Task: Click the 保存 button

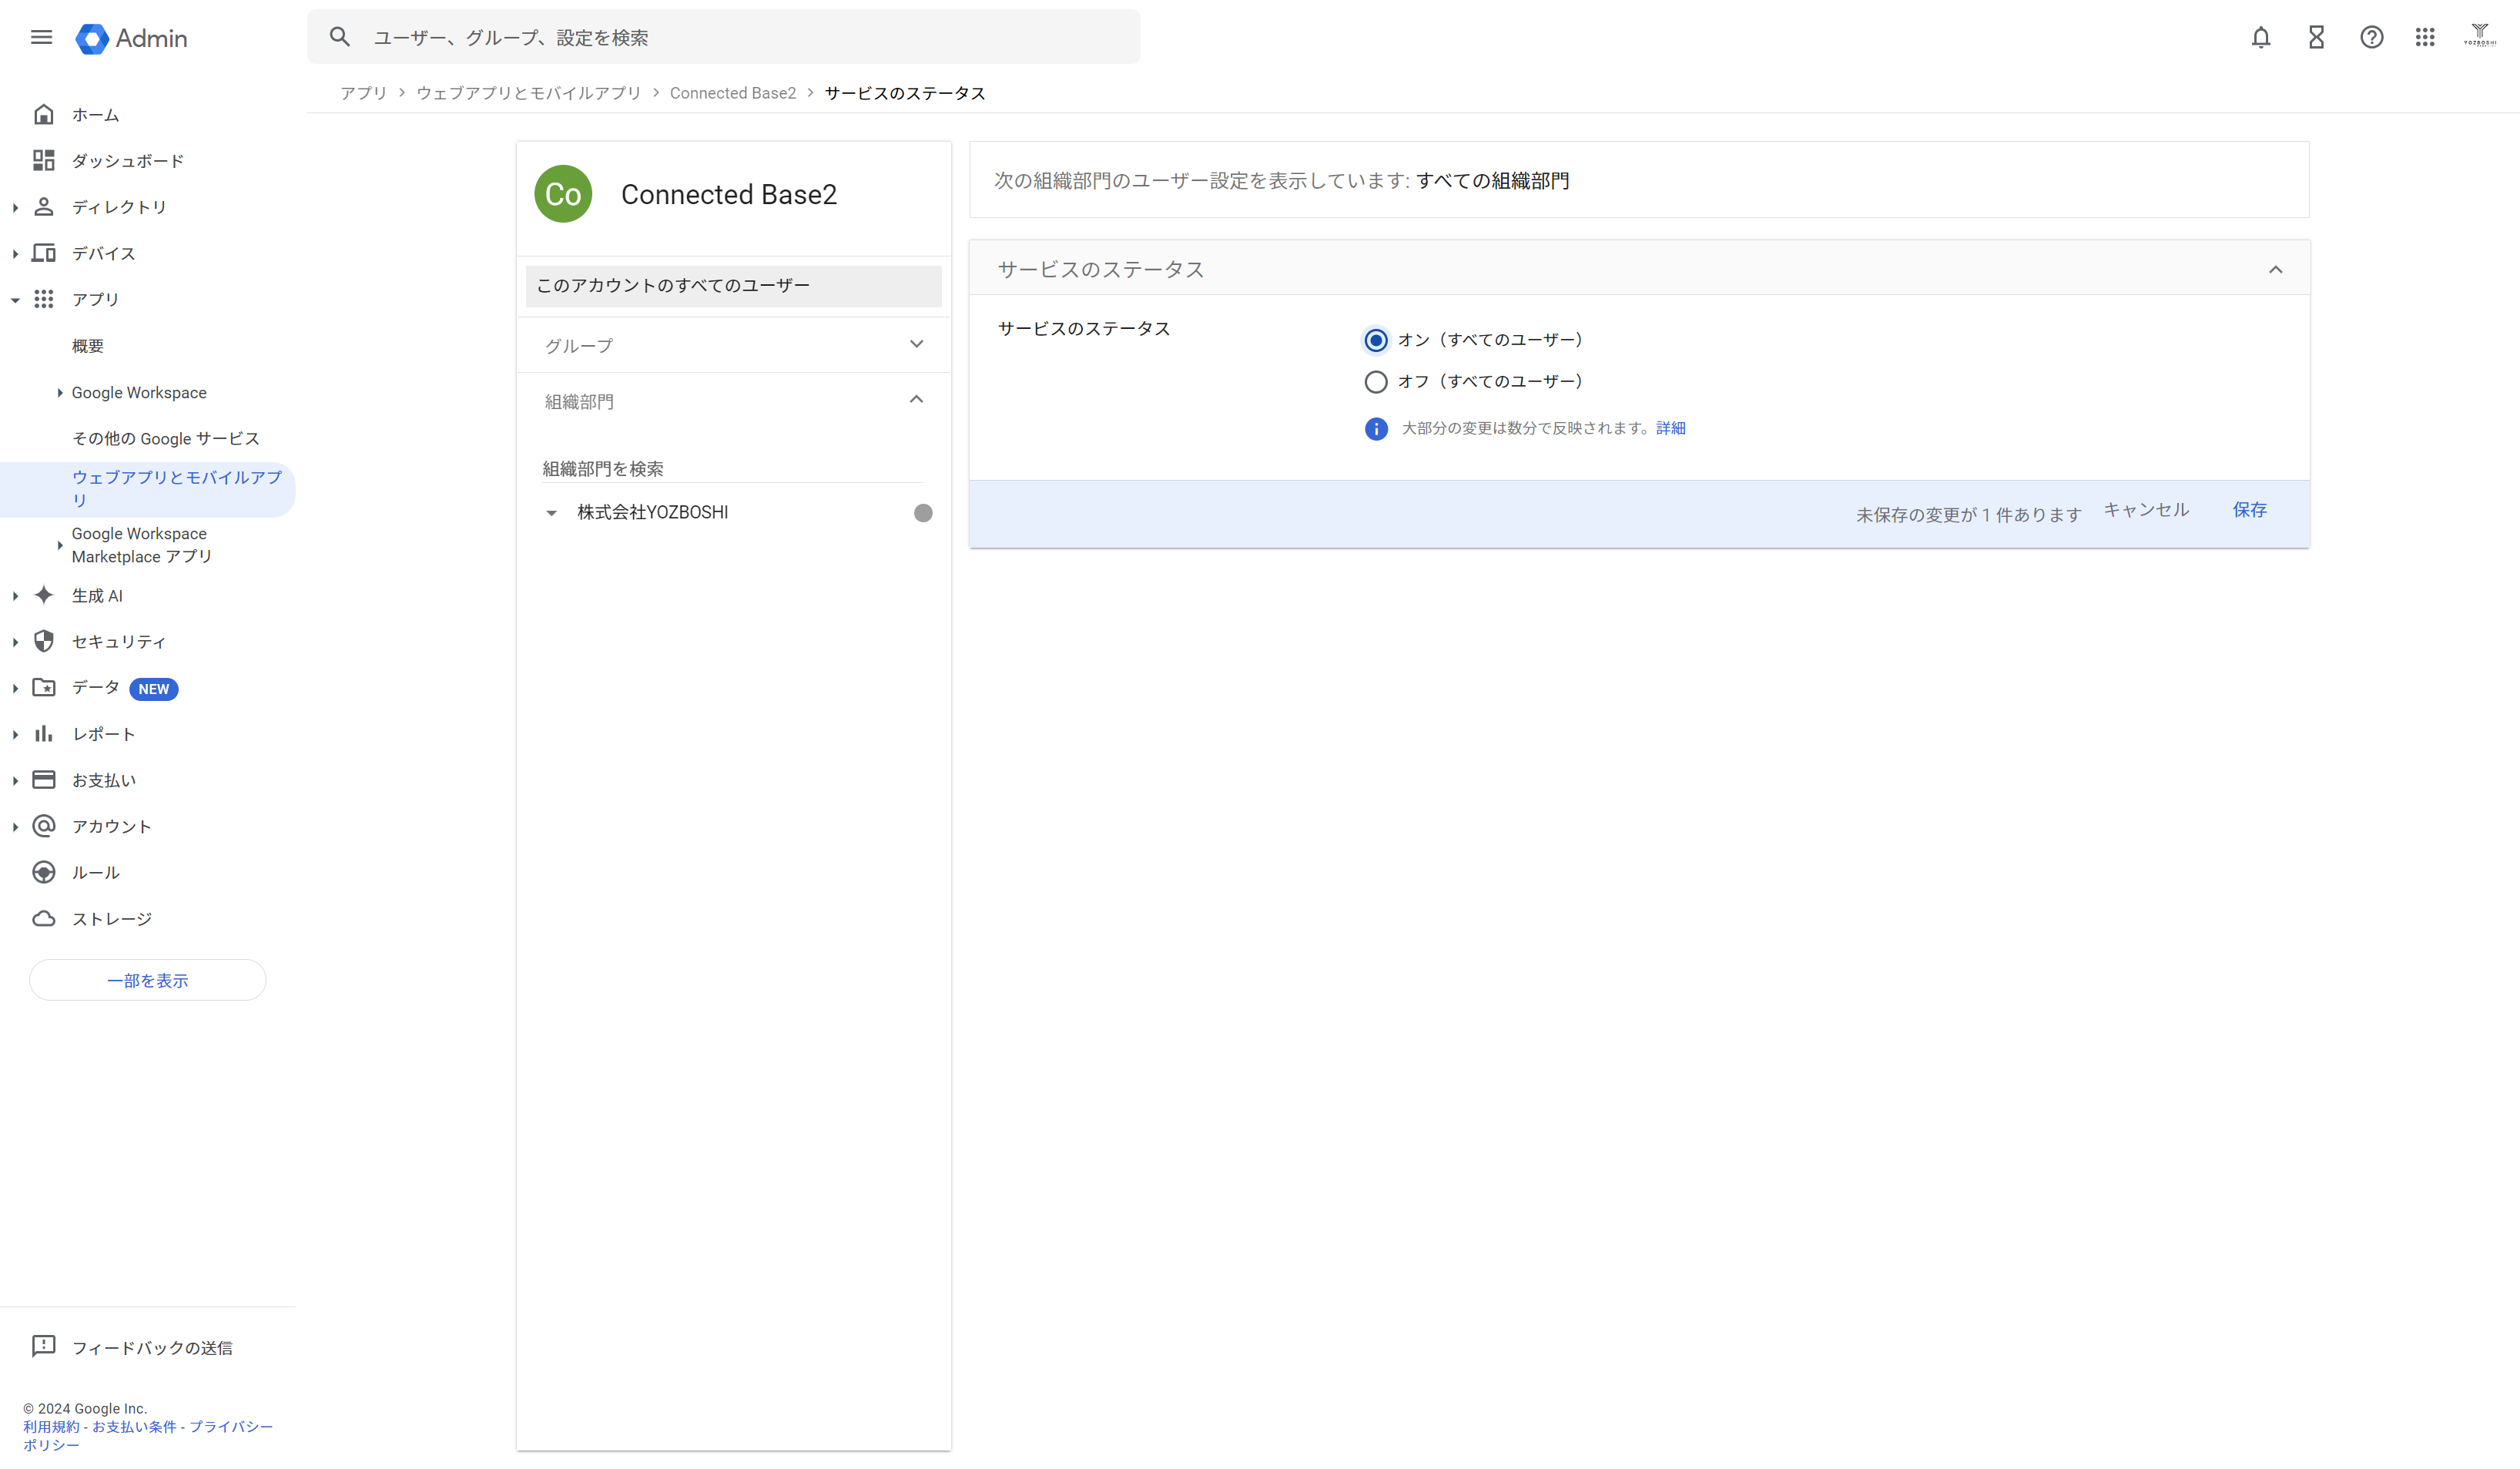Action: [x=2249, y=510]
